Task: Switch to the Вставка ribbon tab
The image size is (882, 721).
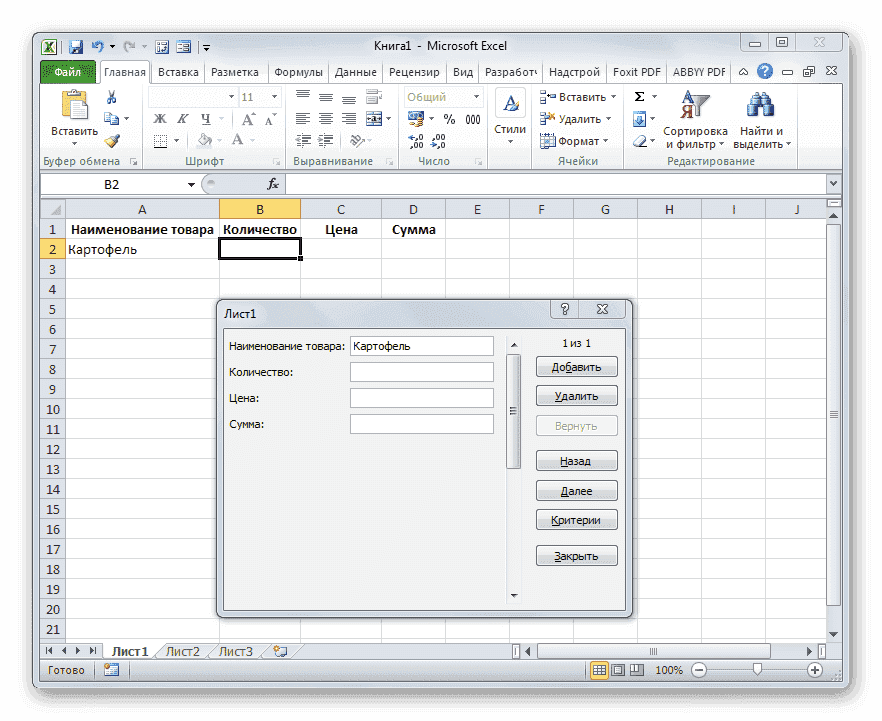Action: [178, 71]
